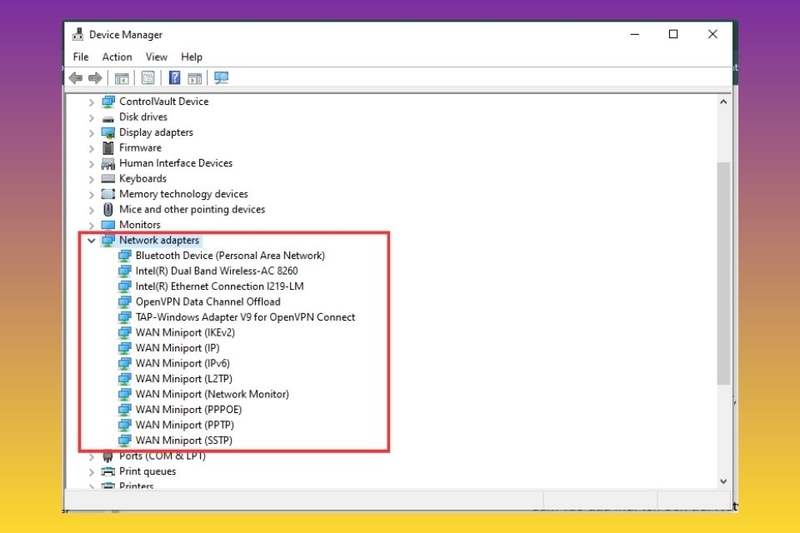
Task: Expand the Memory technology devices node
Action: click(x=91, y=194)
